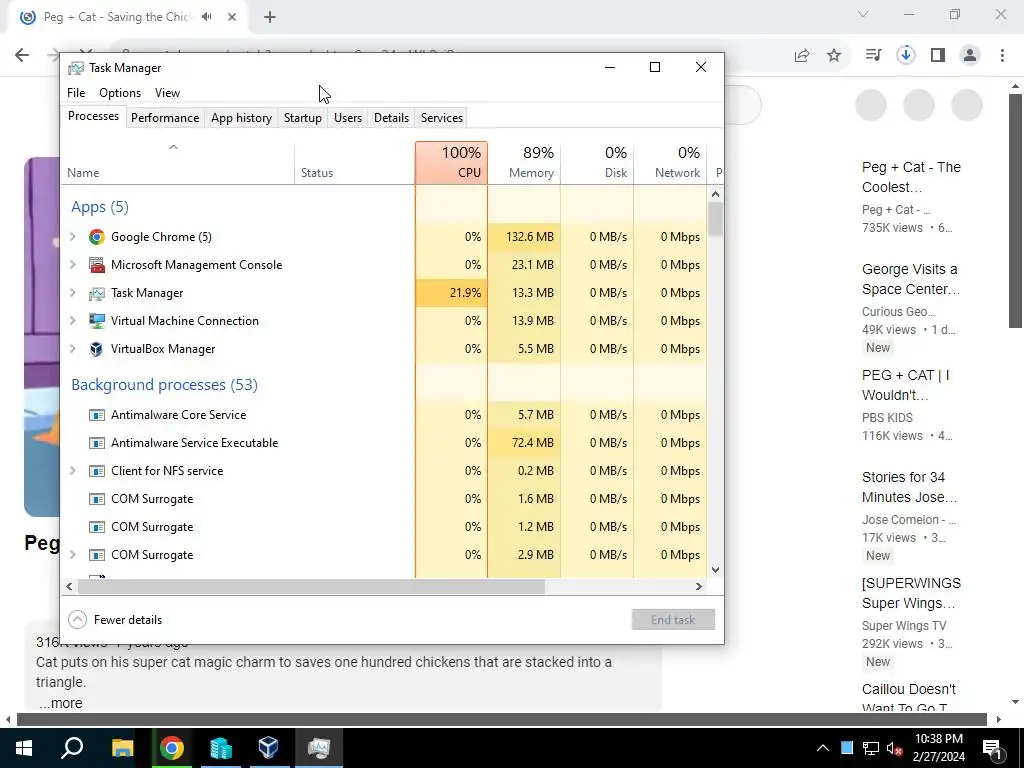1024x768 pixels.
Task: Switch to the Users tab
Action: (x=347, y=118)
